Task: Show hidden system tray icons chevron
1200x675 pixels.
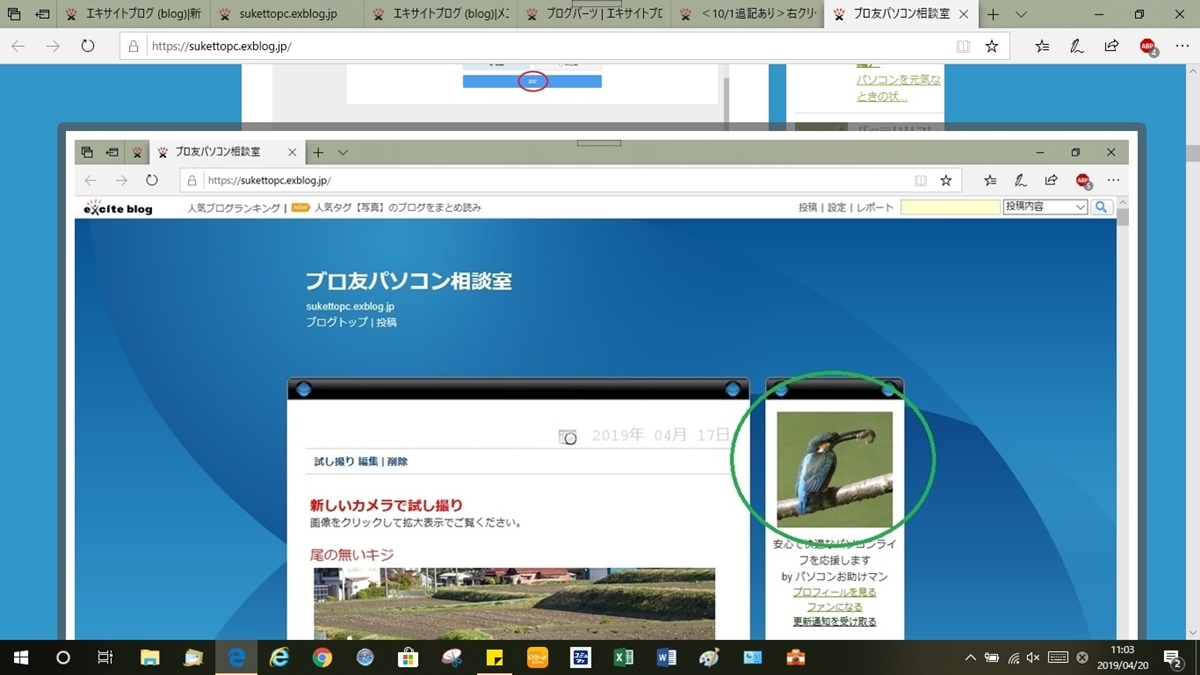Action: click(969, 658)
